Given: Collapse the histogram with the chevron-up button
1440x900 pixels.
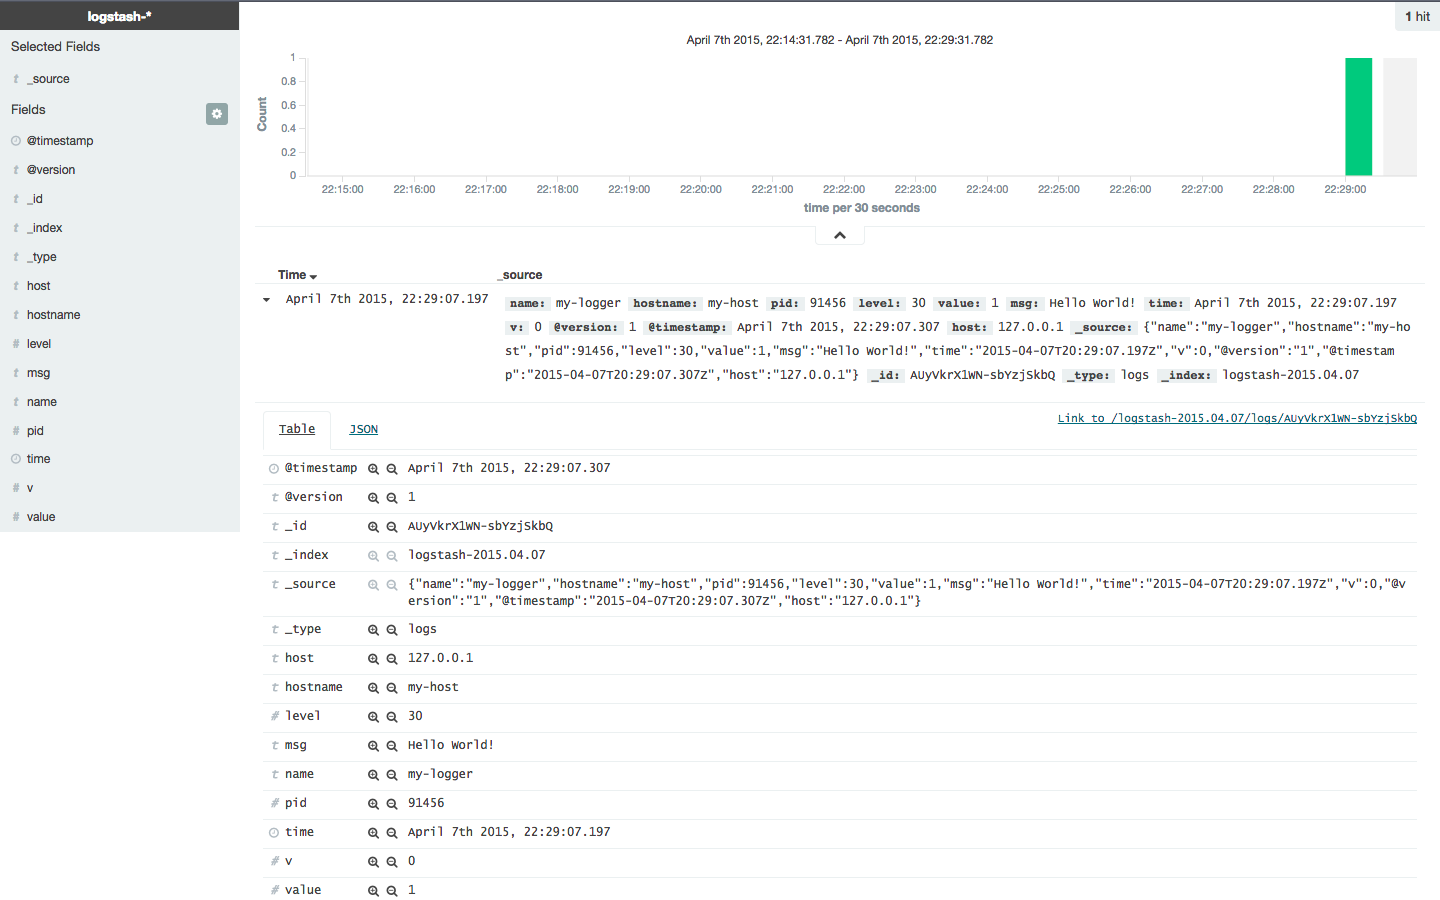Looking at the screenshot, I should pos(840,235).
